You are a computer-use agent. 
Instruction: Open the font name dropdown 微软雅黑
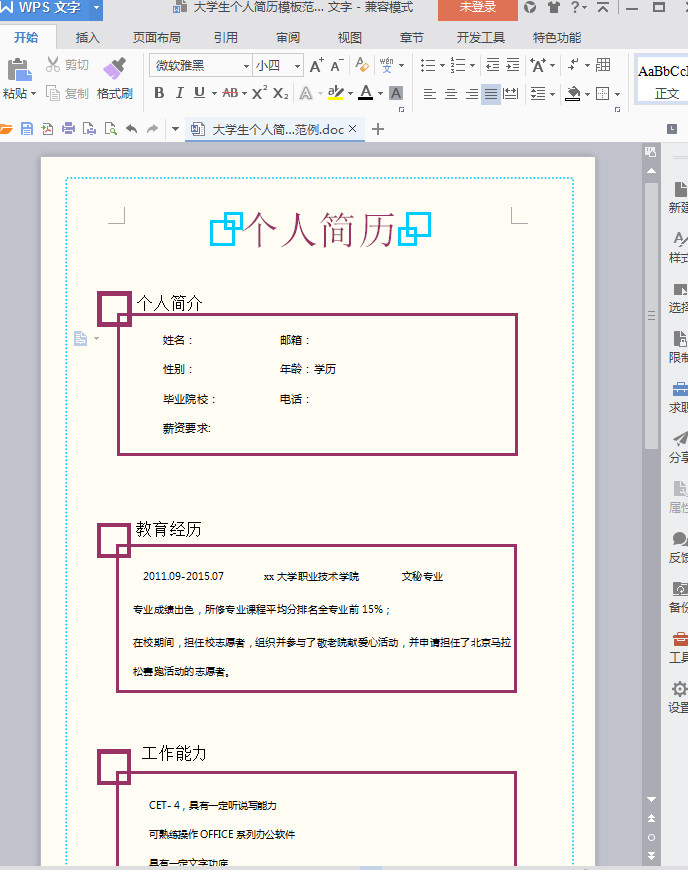pyautogui.click(x=246, y=66)
